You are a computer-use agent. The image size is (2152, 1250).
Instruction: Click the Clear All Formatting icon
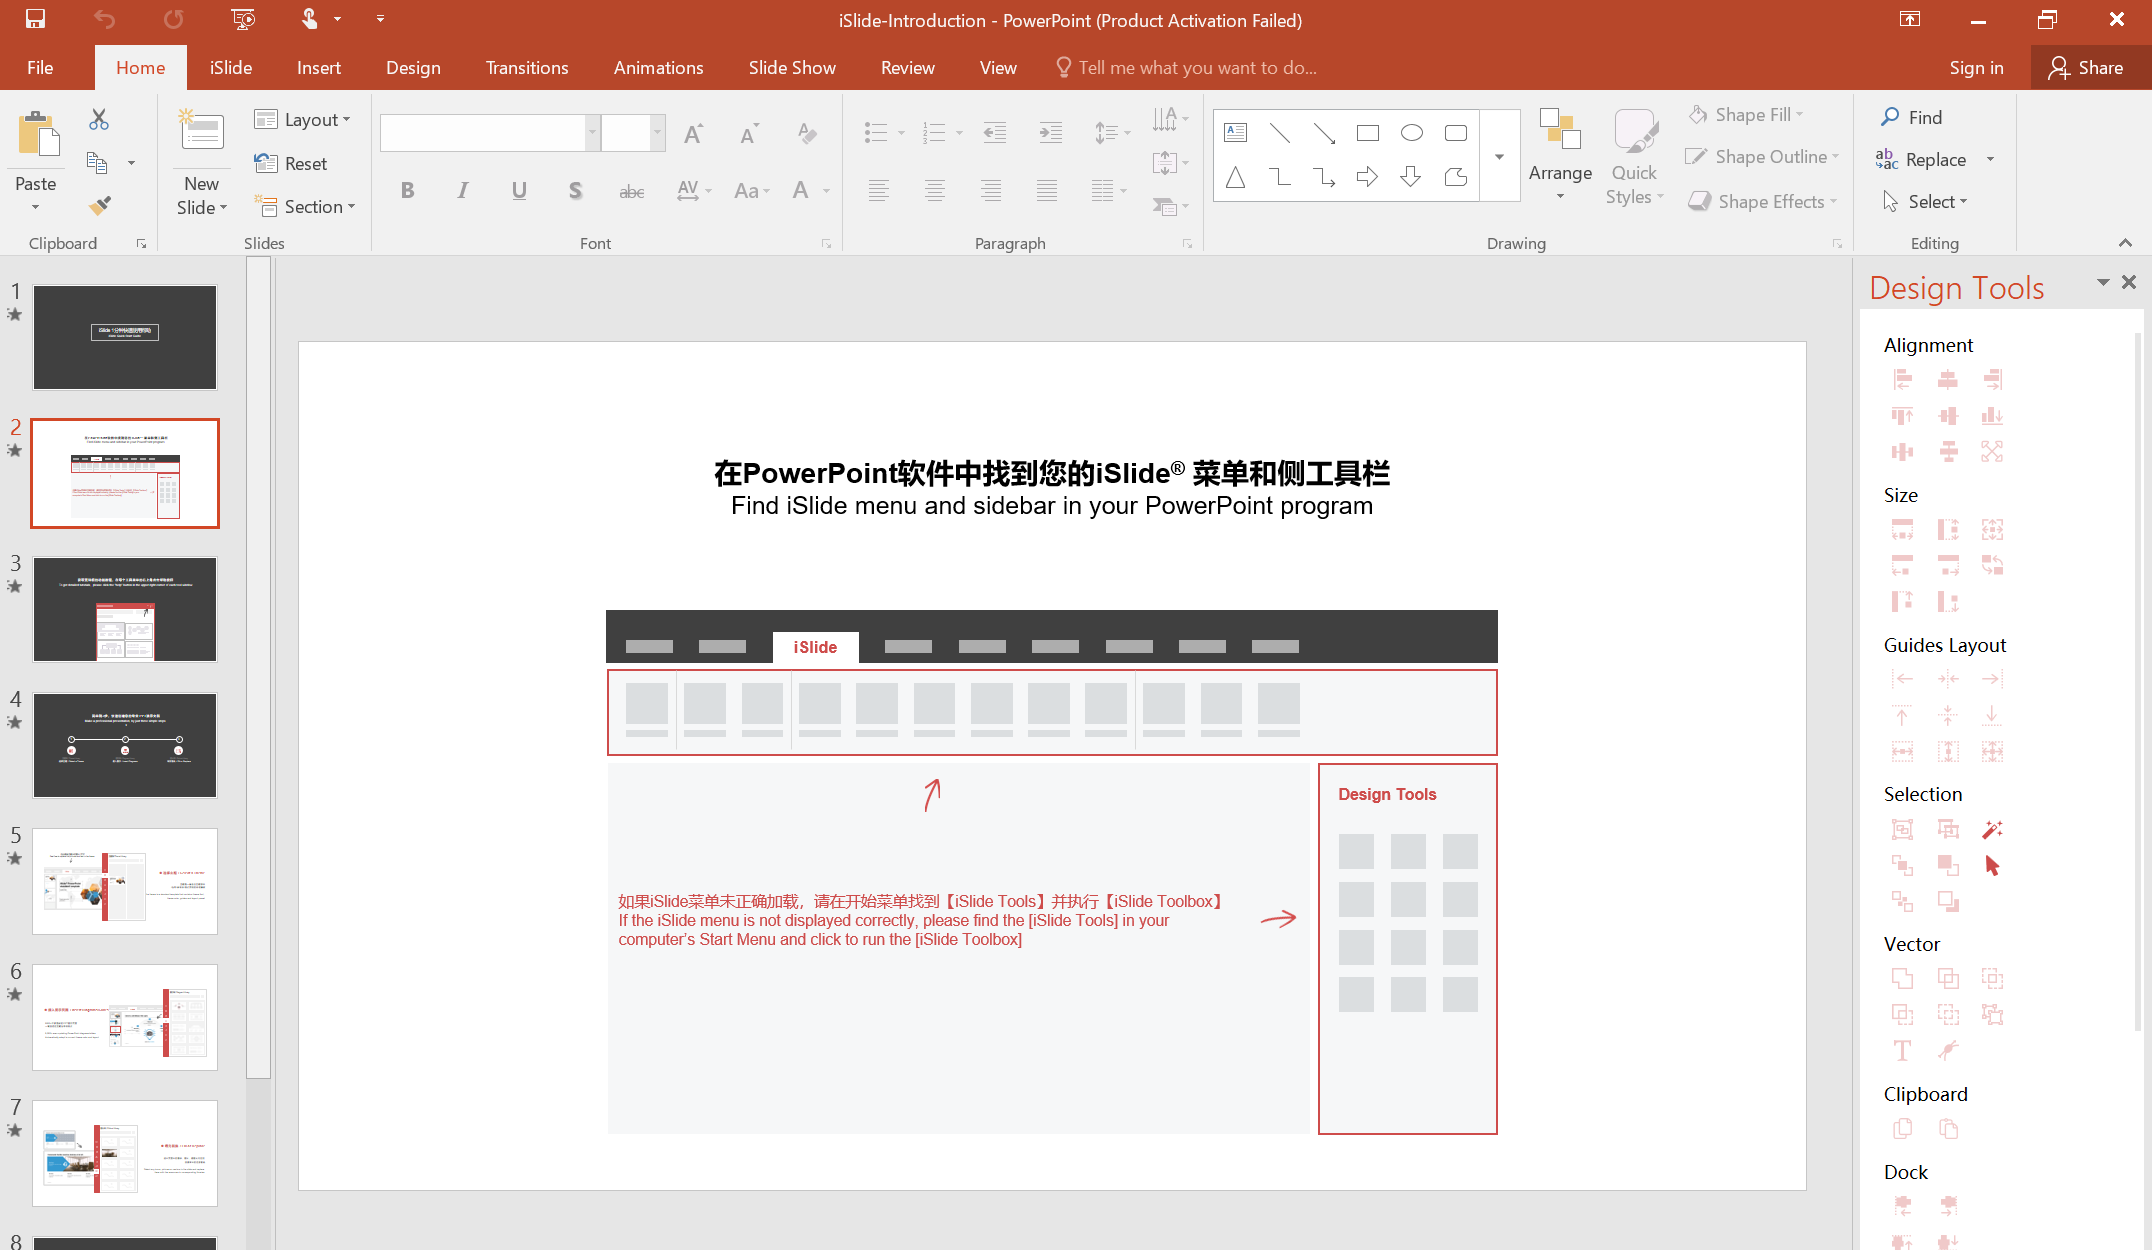click(806, 133)
